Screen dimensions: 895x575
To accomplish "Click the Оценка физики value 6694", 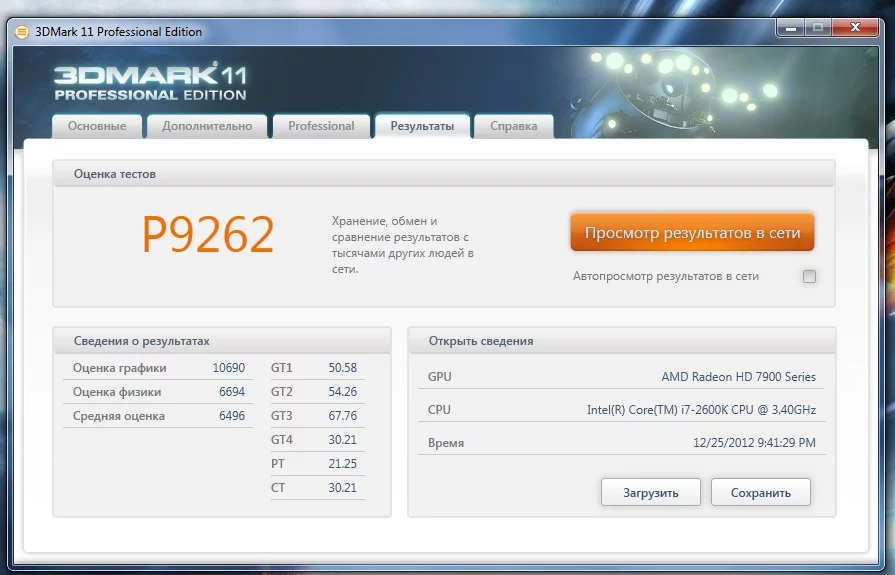I will click(232, 392).
